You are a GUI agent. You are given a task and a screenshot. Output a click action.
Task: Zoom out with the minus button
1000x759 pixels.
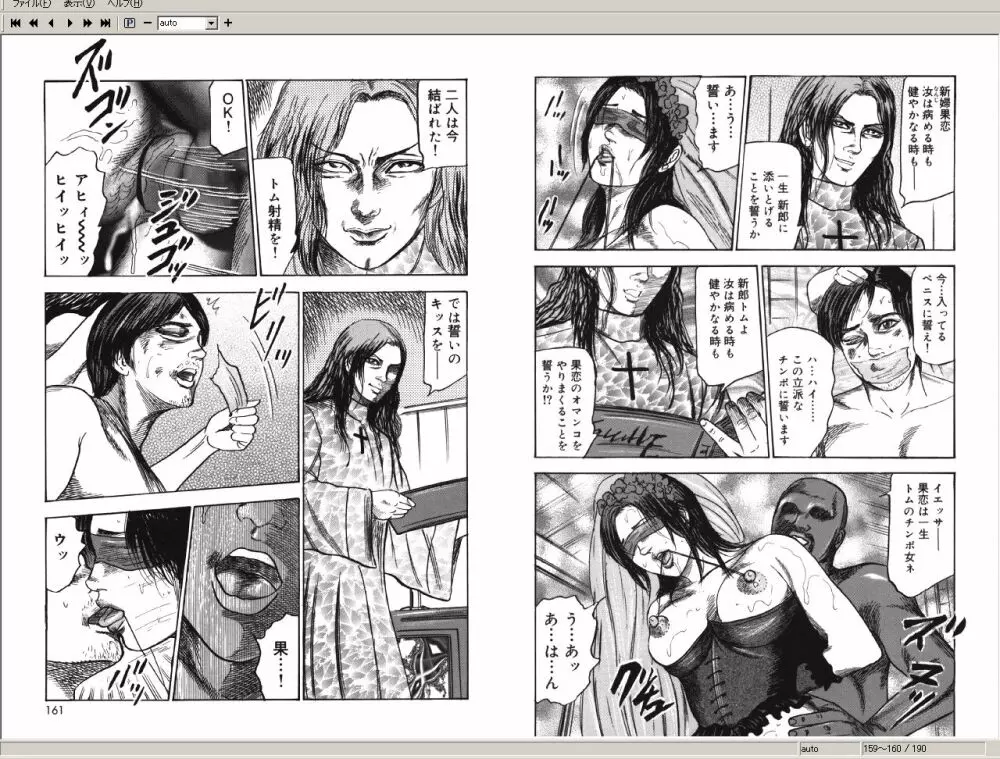tap(147, 22)
